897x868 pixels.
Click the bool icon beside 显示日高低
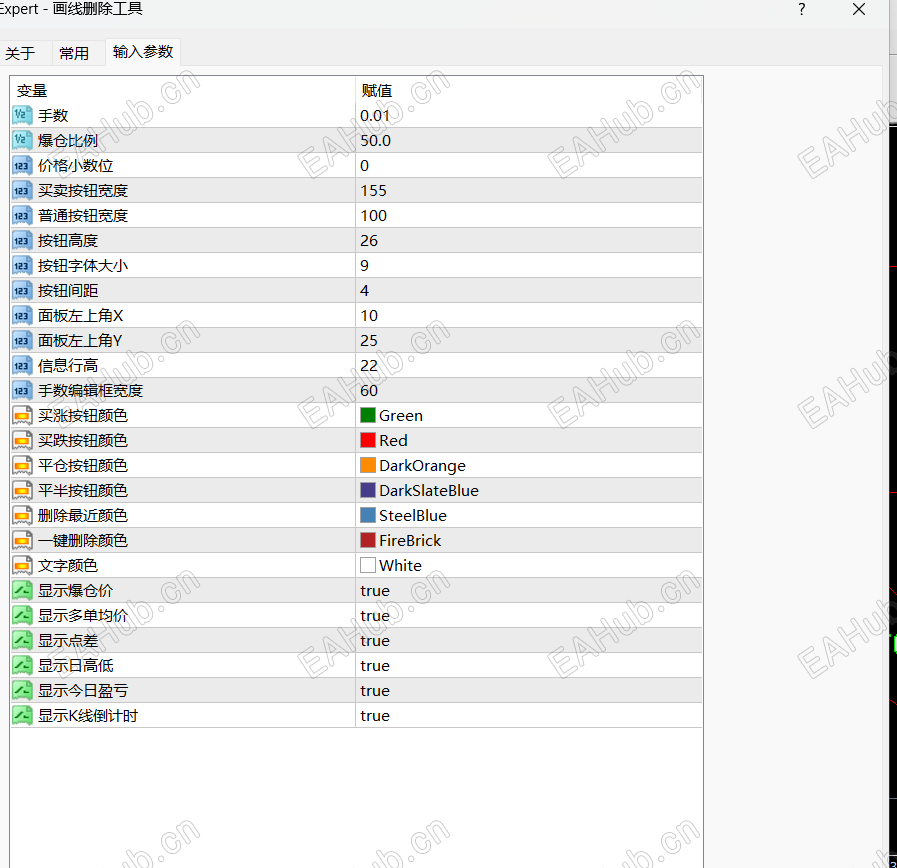(x=22, y=665)
